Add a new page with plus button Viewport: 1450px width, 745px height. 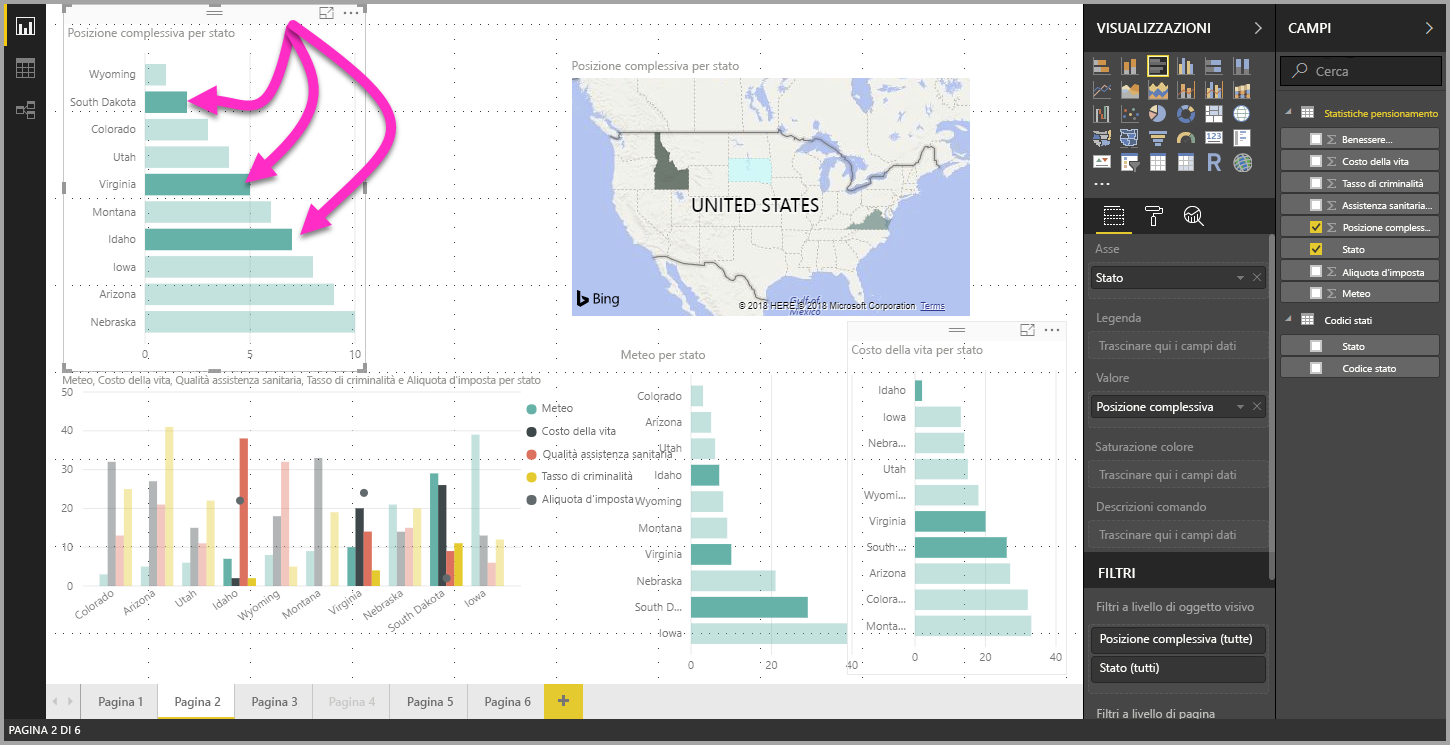563,702
